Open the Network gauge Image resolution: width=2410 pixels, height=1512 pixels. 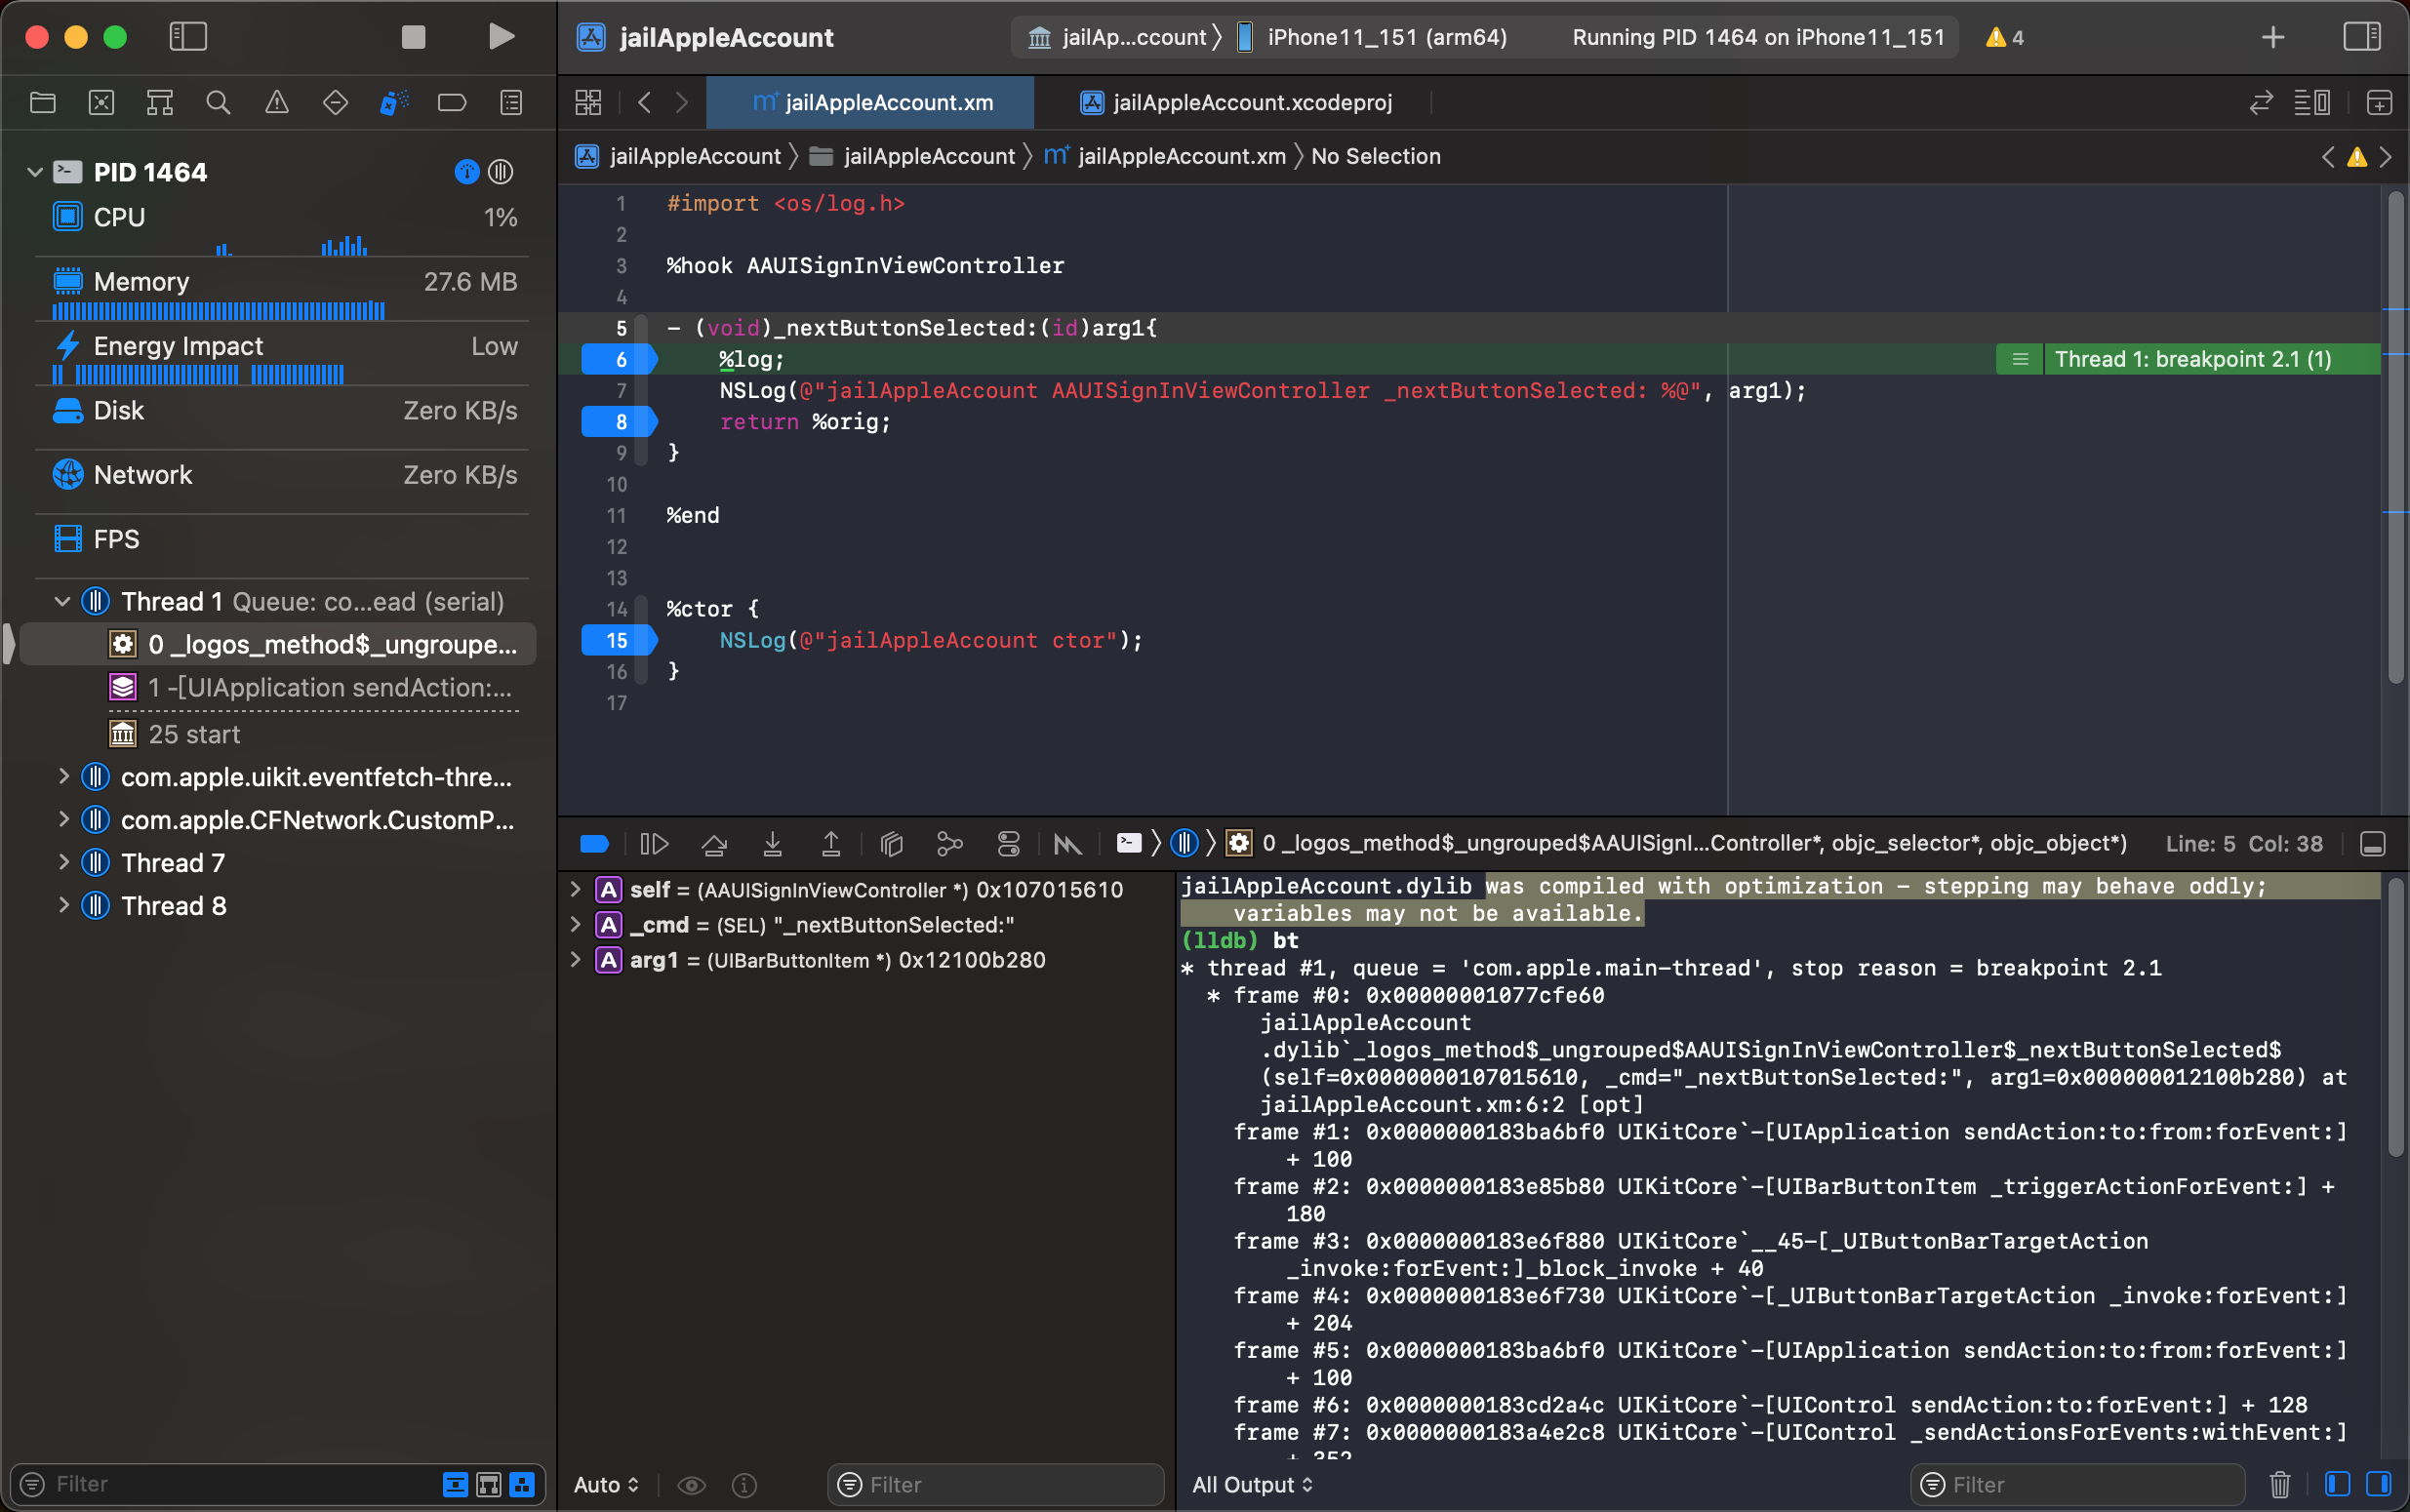(x=284, y=475)
